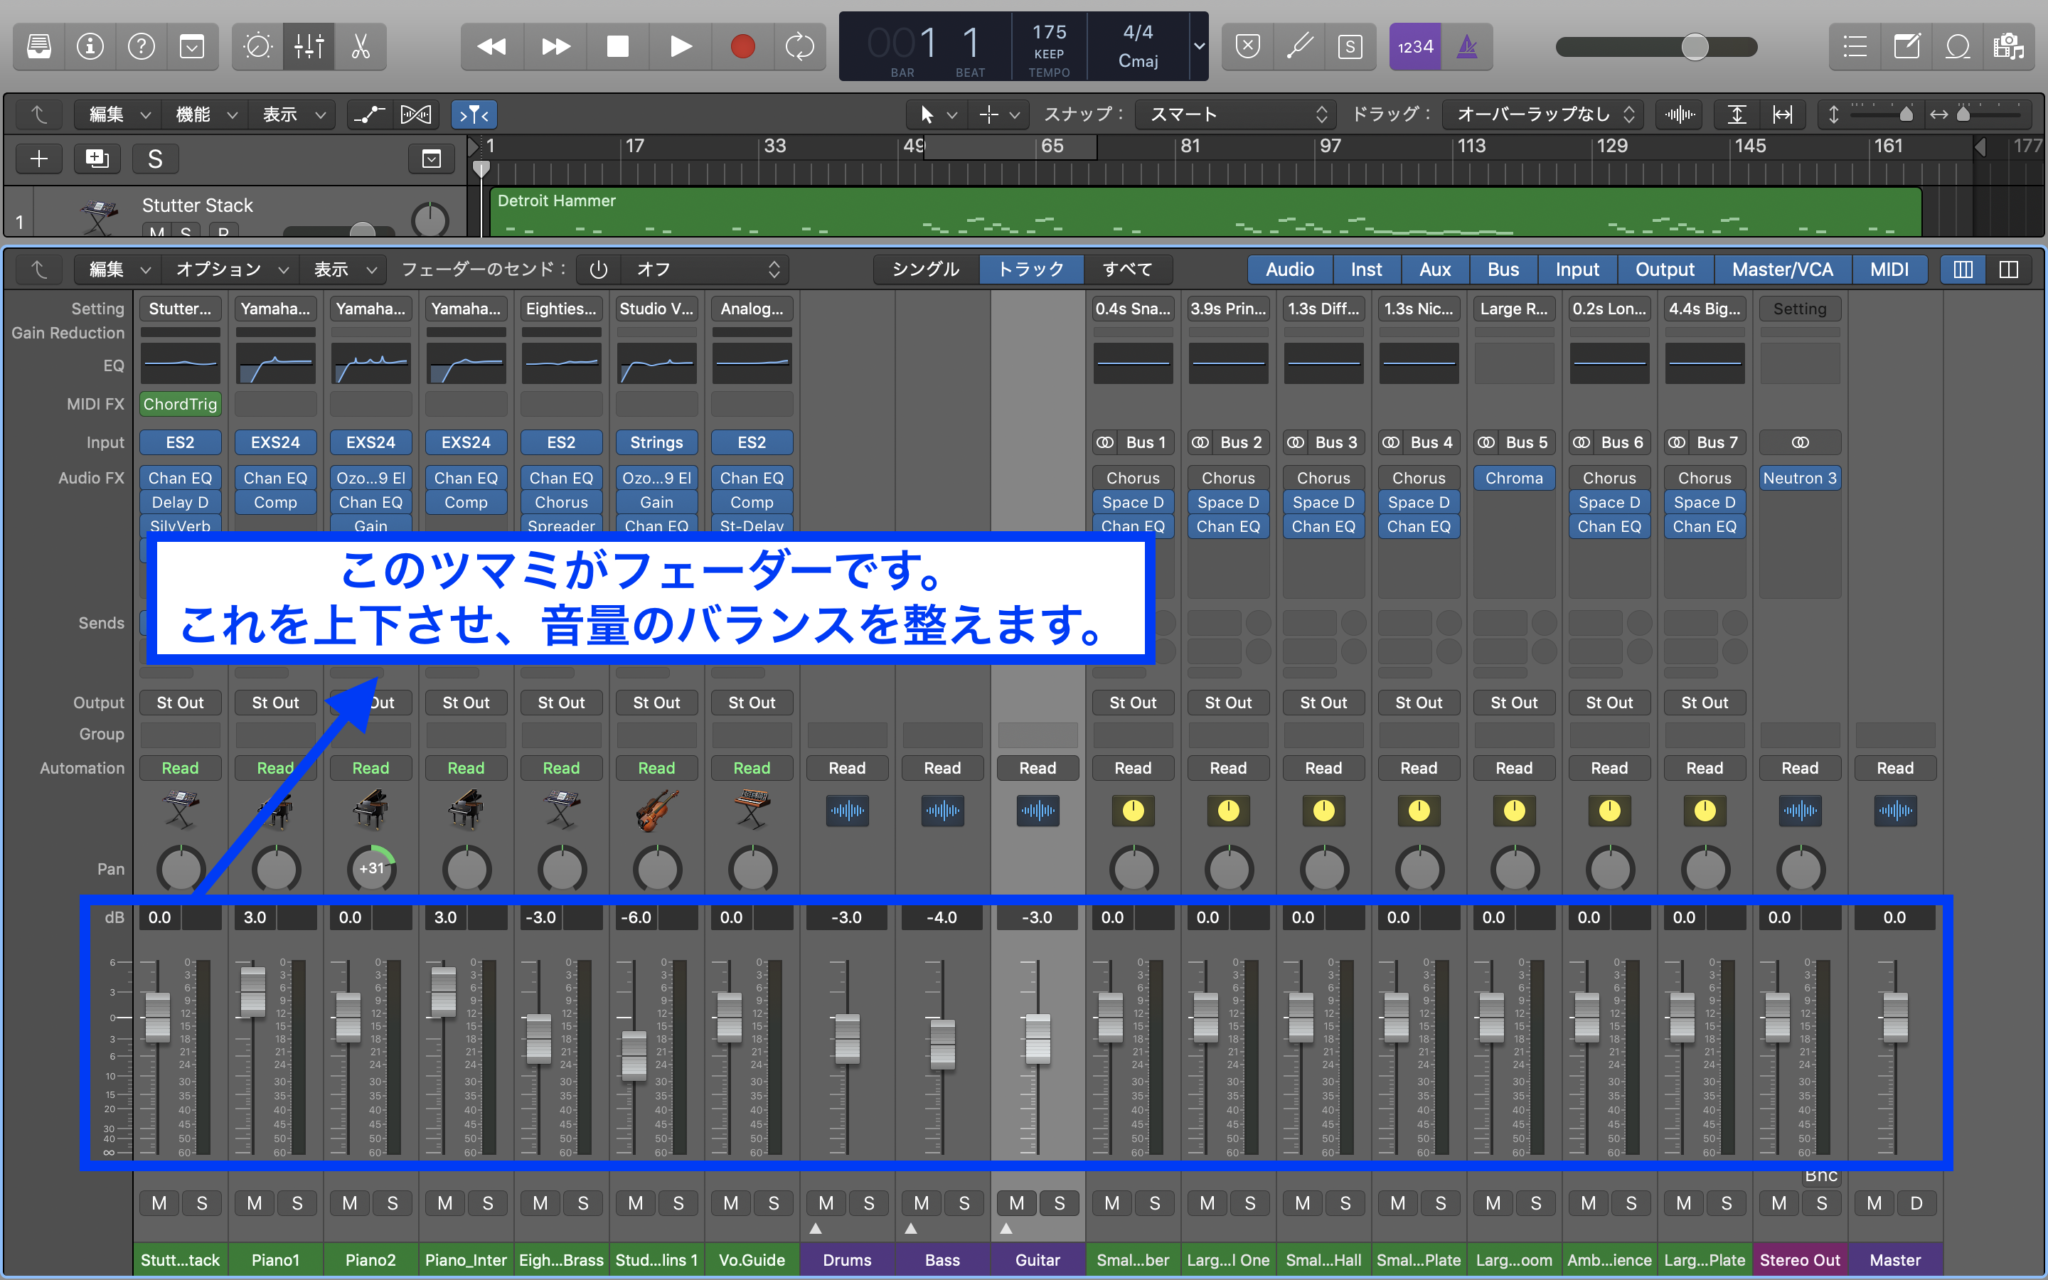Click the scissors split tool icon

361,46
